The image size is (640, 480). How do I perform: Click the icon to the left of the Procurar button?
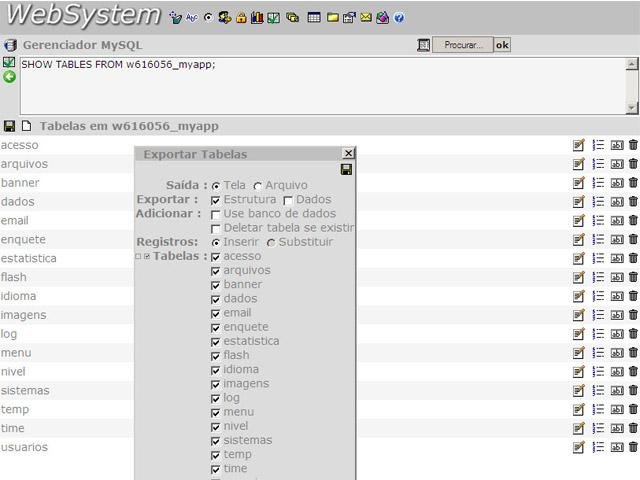point(424,45)
